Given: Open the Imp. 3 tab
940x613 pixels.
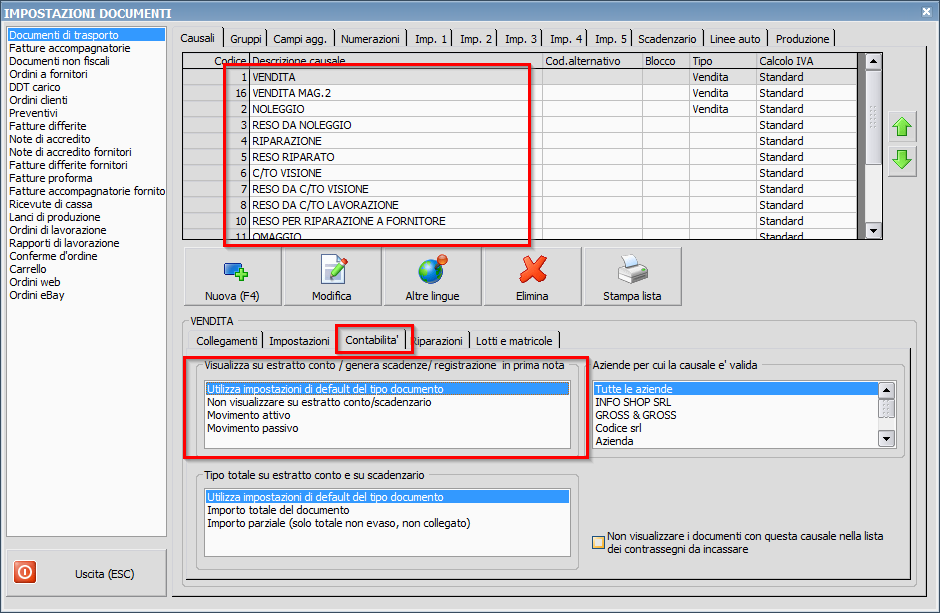Looking at the screenshot, I should (x=520, y=39).
